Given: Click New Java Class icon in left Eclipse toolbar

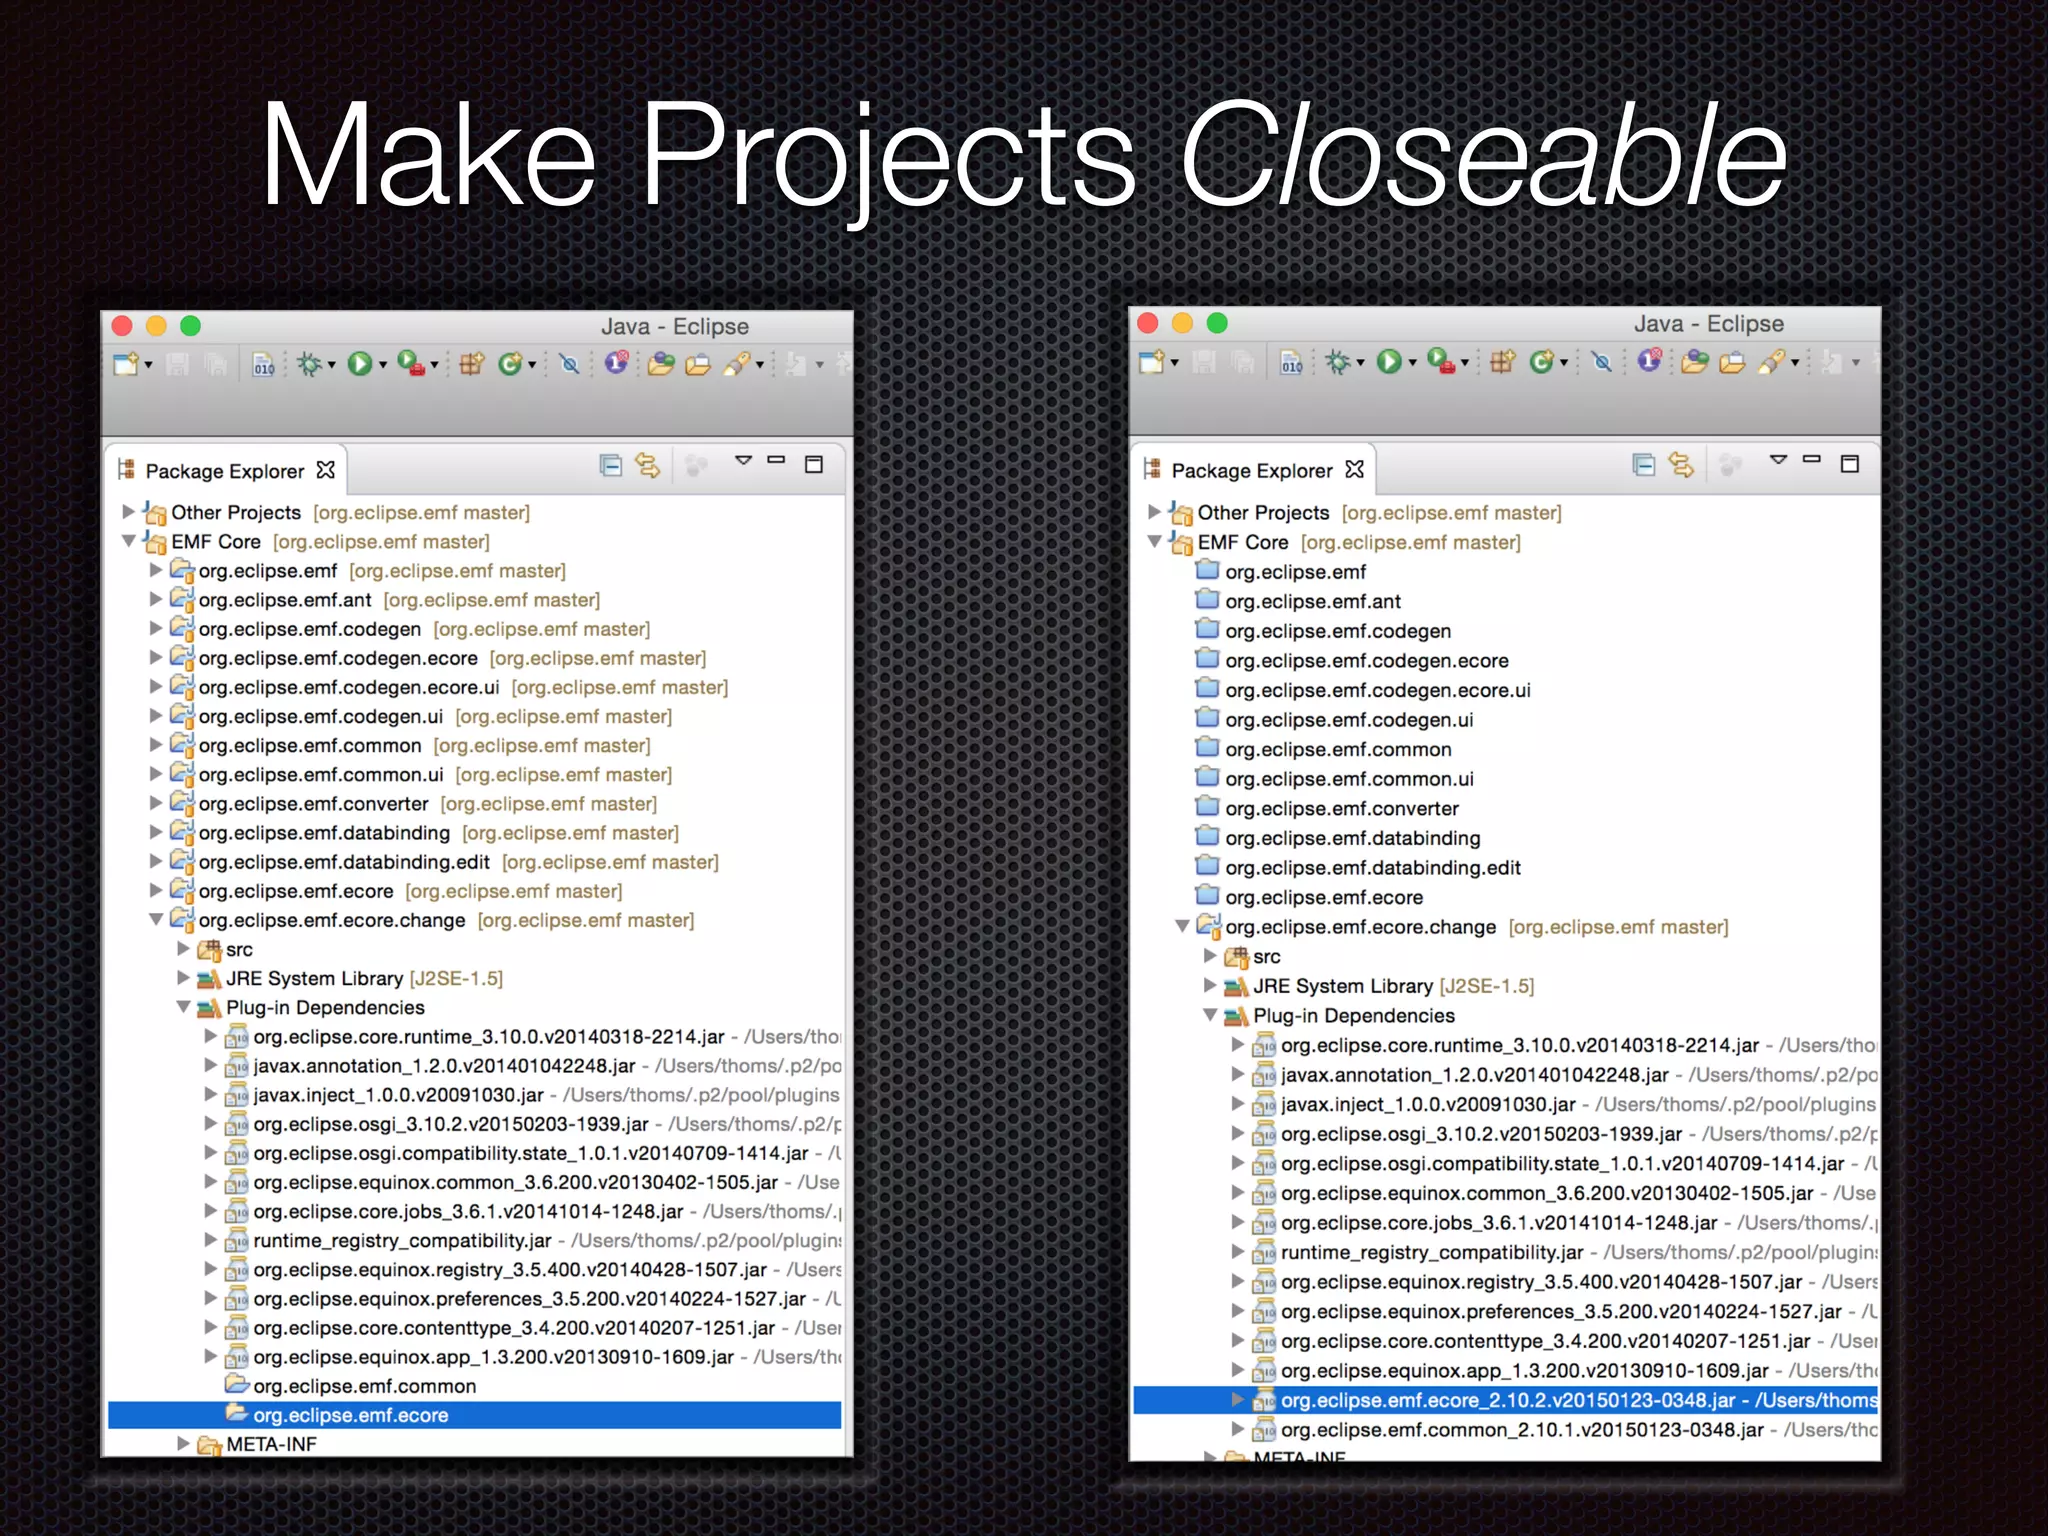Looking at the screenshot, I should point(511,364).
